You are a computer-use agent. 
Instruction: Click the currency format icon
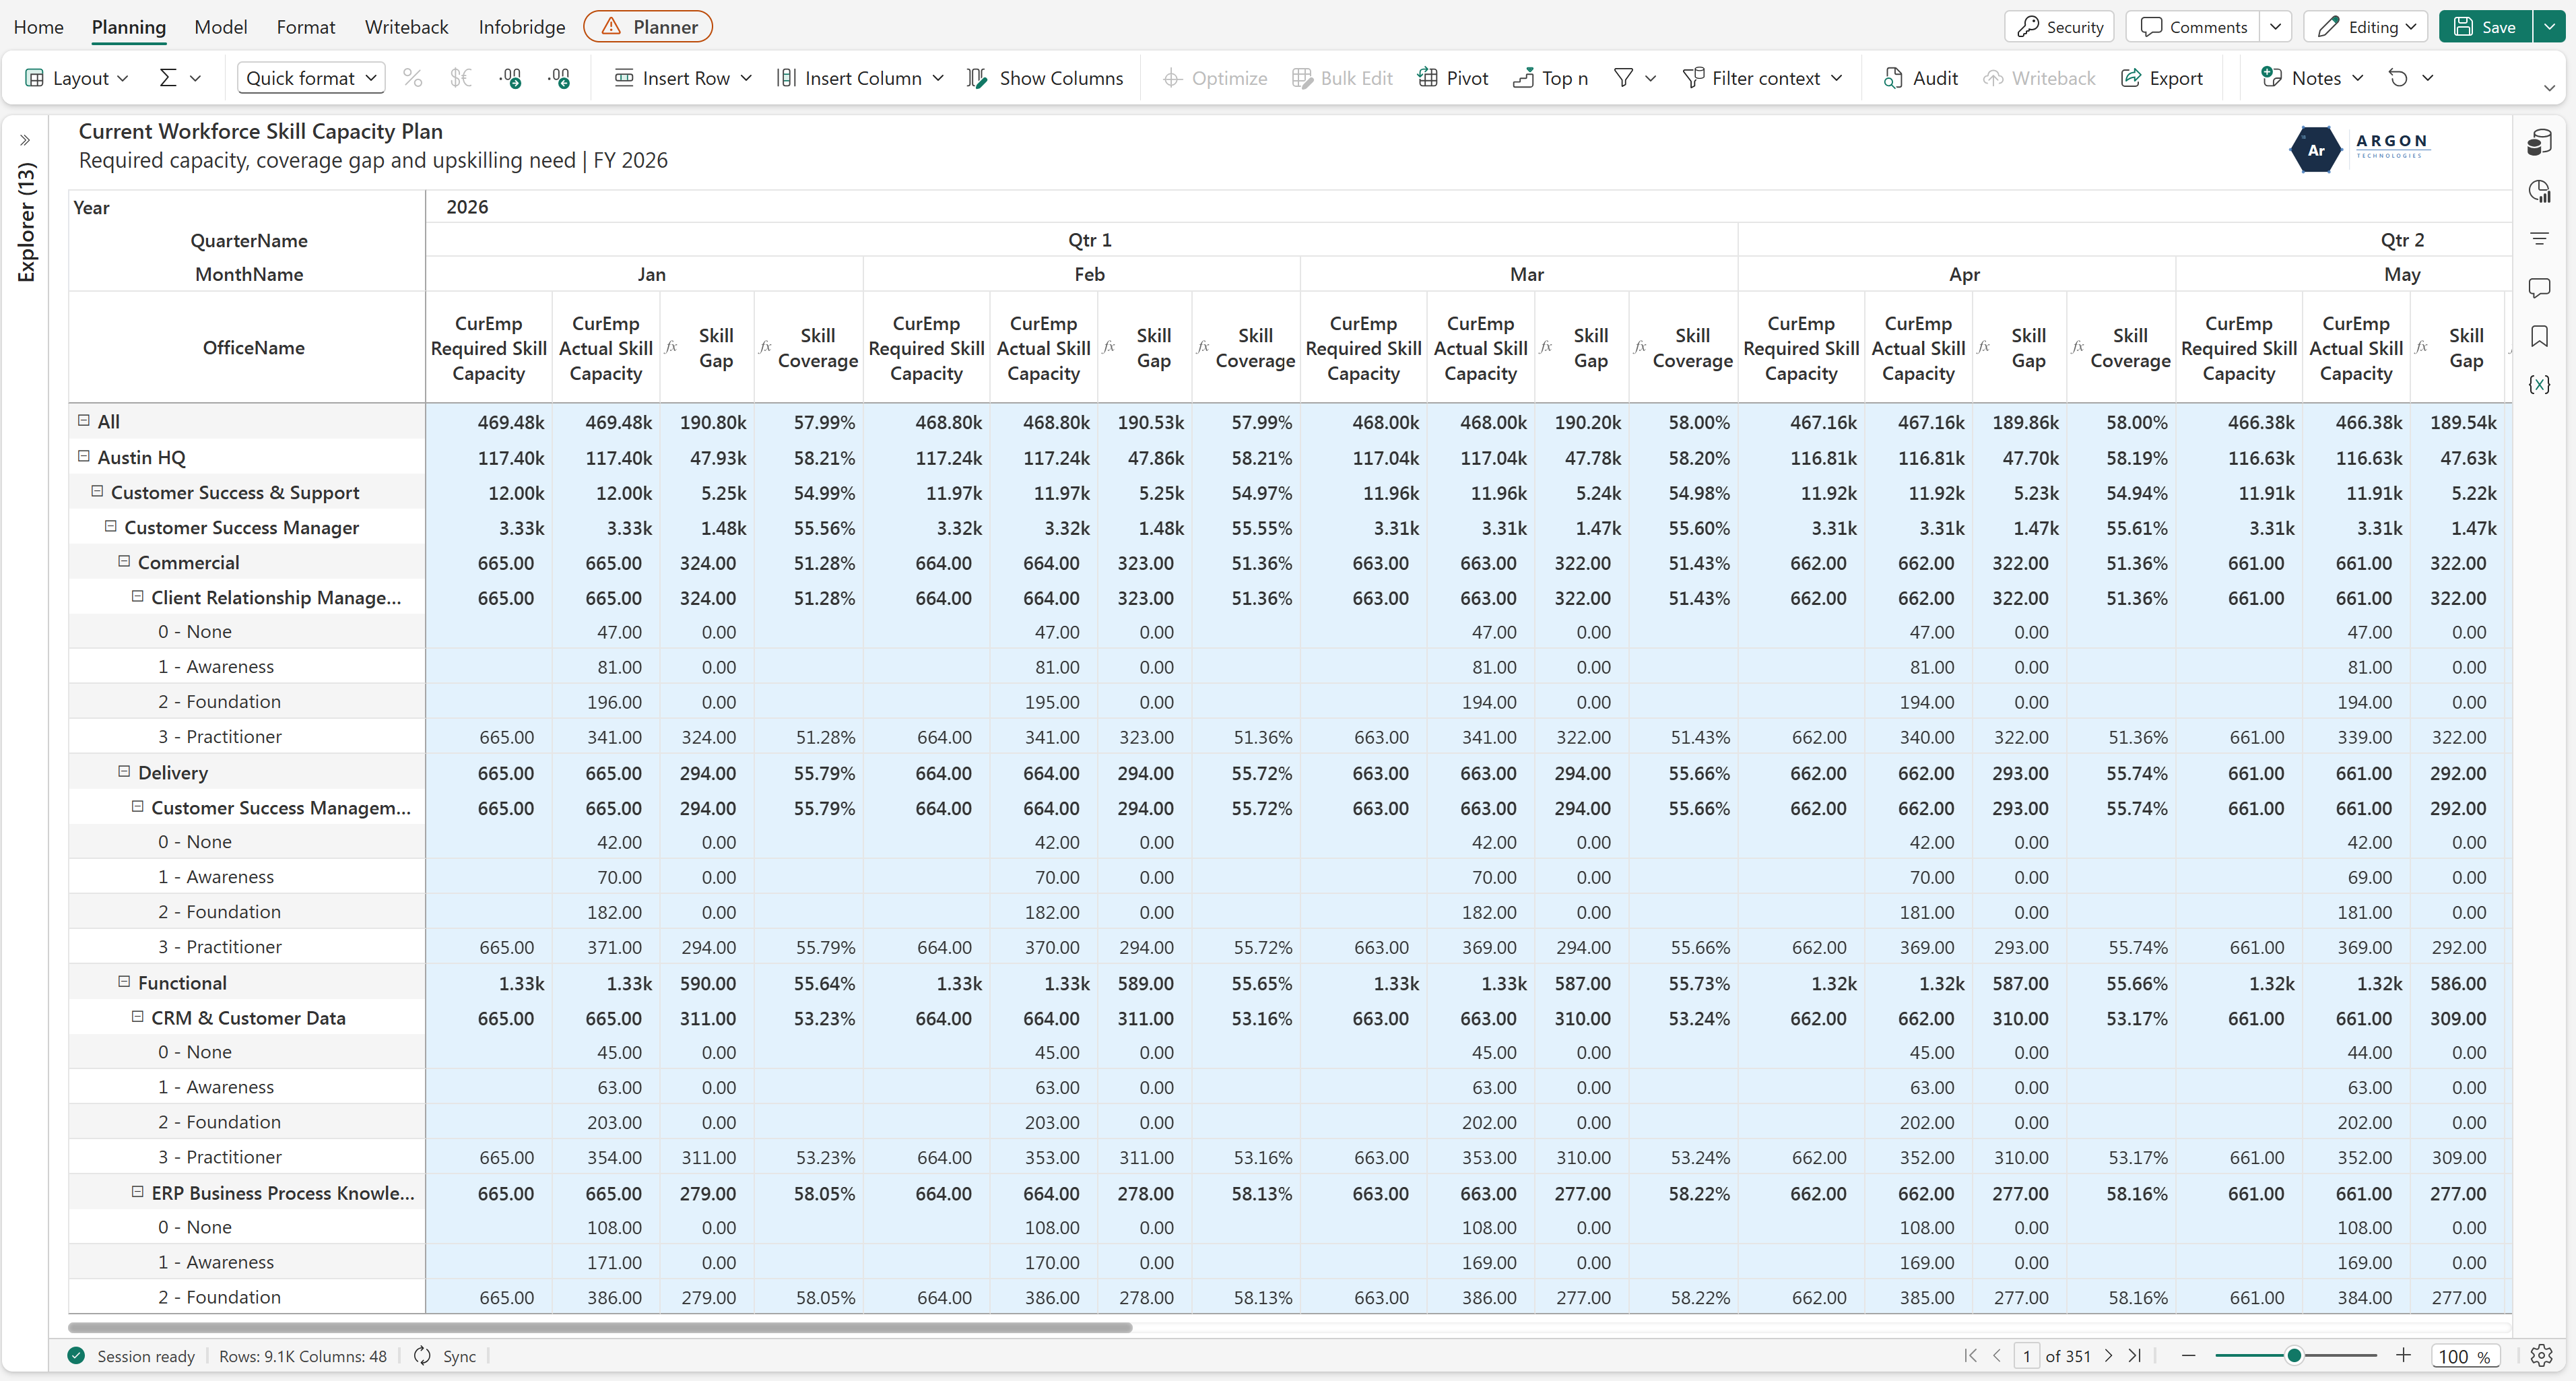pyautogui.click(x=461, y=78)
